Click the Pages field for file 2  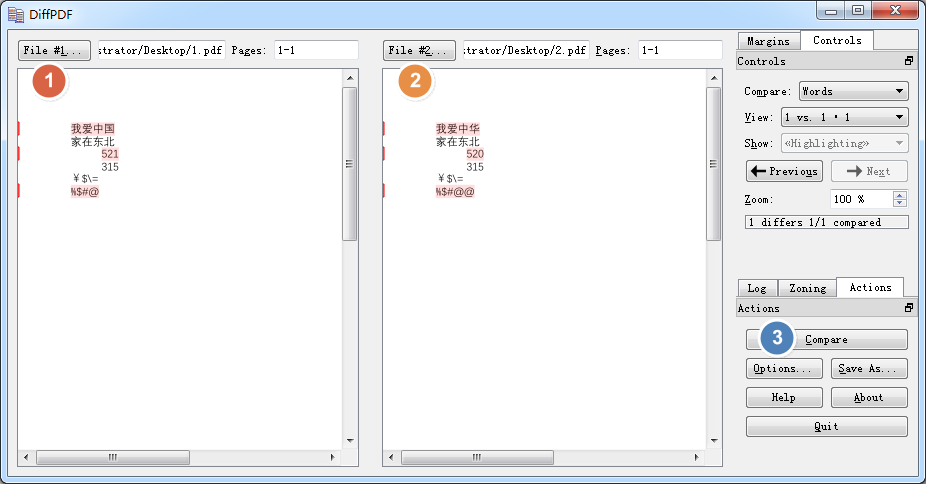[x=680, y=50]
